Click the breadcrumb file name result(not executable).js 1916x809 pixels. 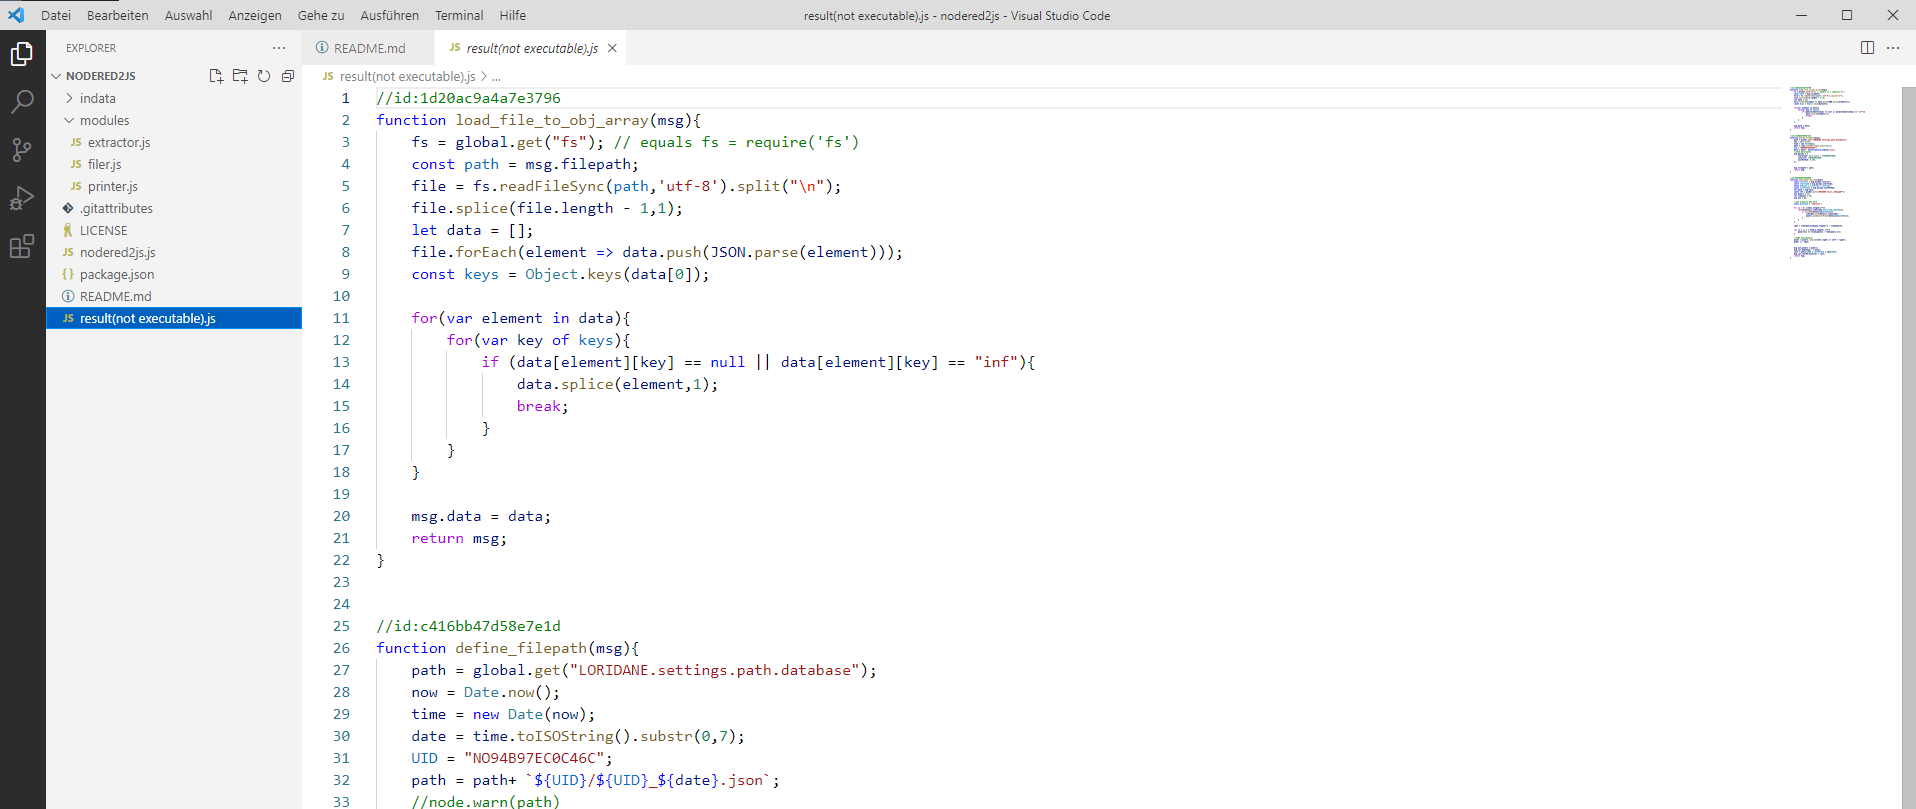click(407, 76)
